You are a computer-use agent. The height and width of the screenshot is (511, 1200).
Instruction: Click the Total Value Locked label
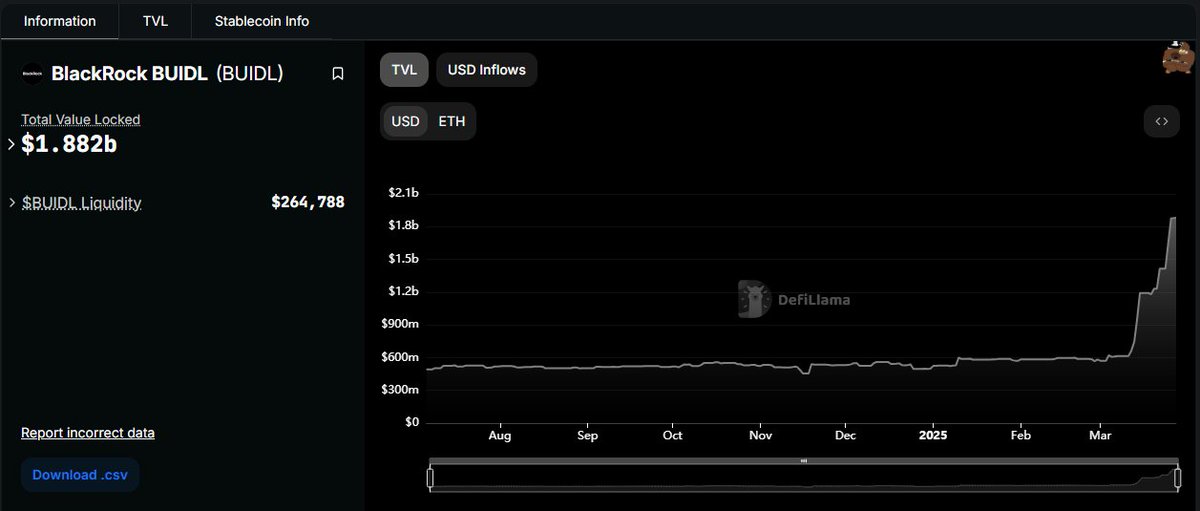(81, 119)
